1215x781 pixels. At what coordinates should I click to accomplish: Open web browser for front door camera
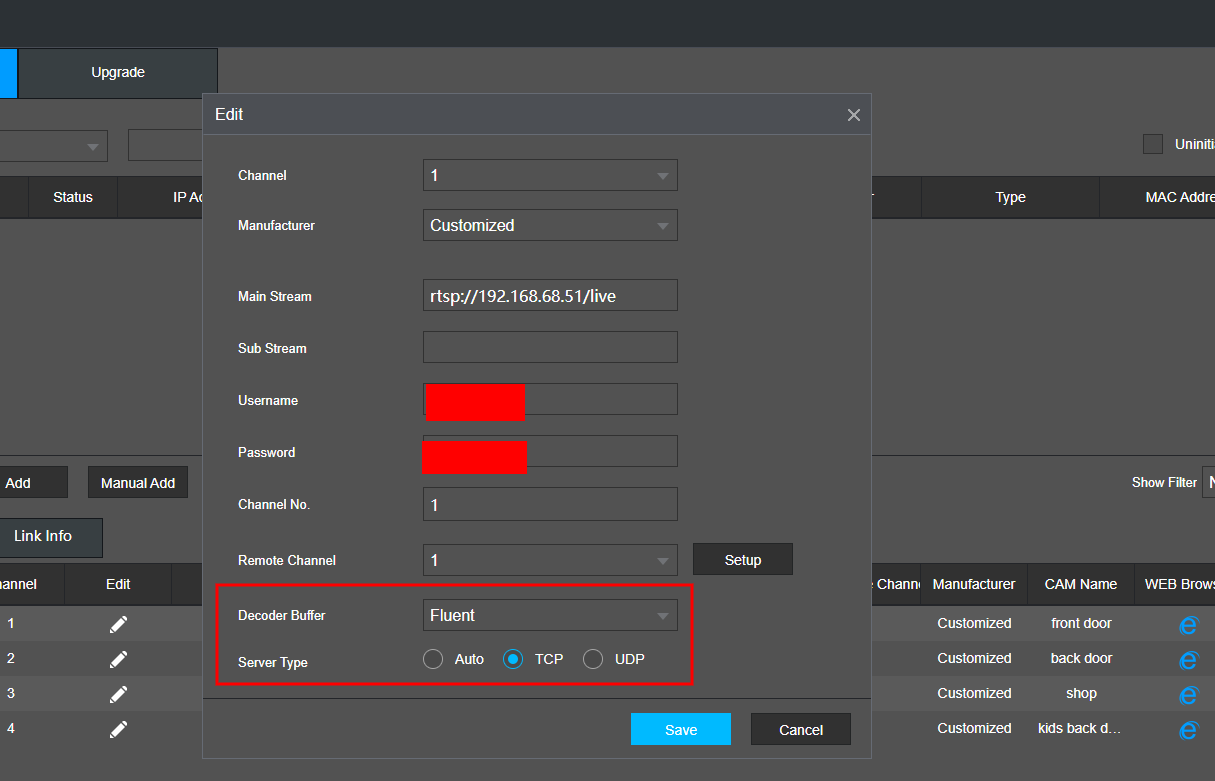click(x=1188, y=625)
